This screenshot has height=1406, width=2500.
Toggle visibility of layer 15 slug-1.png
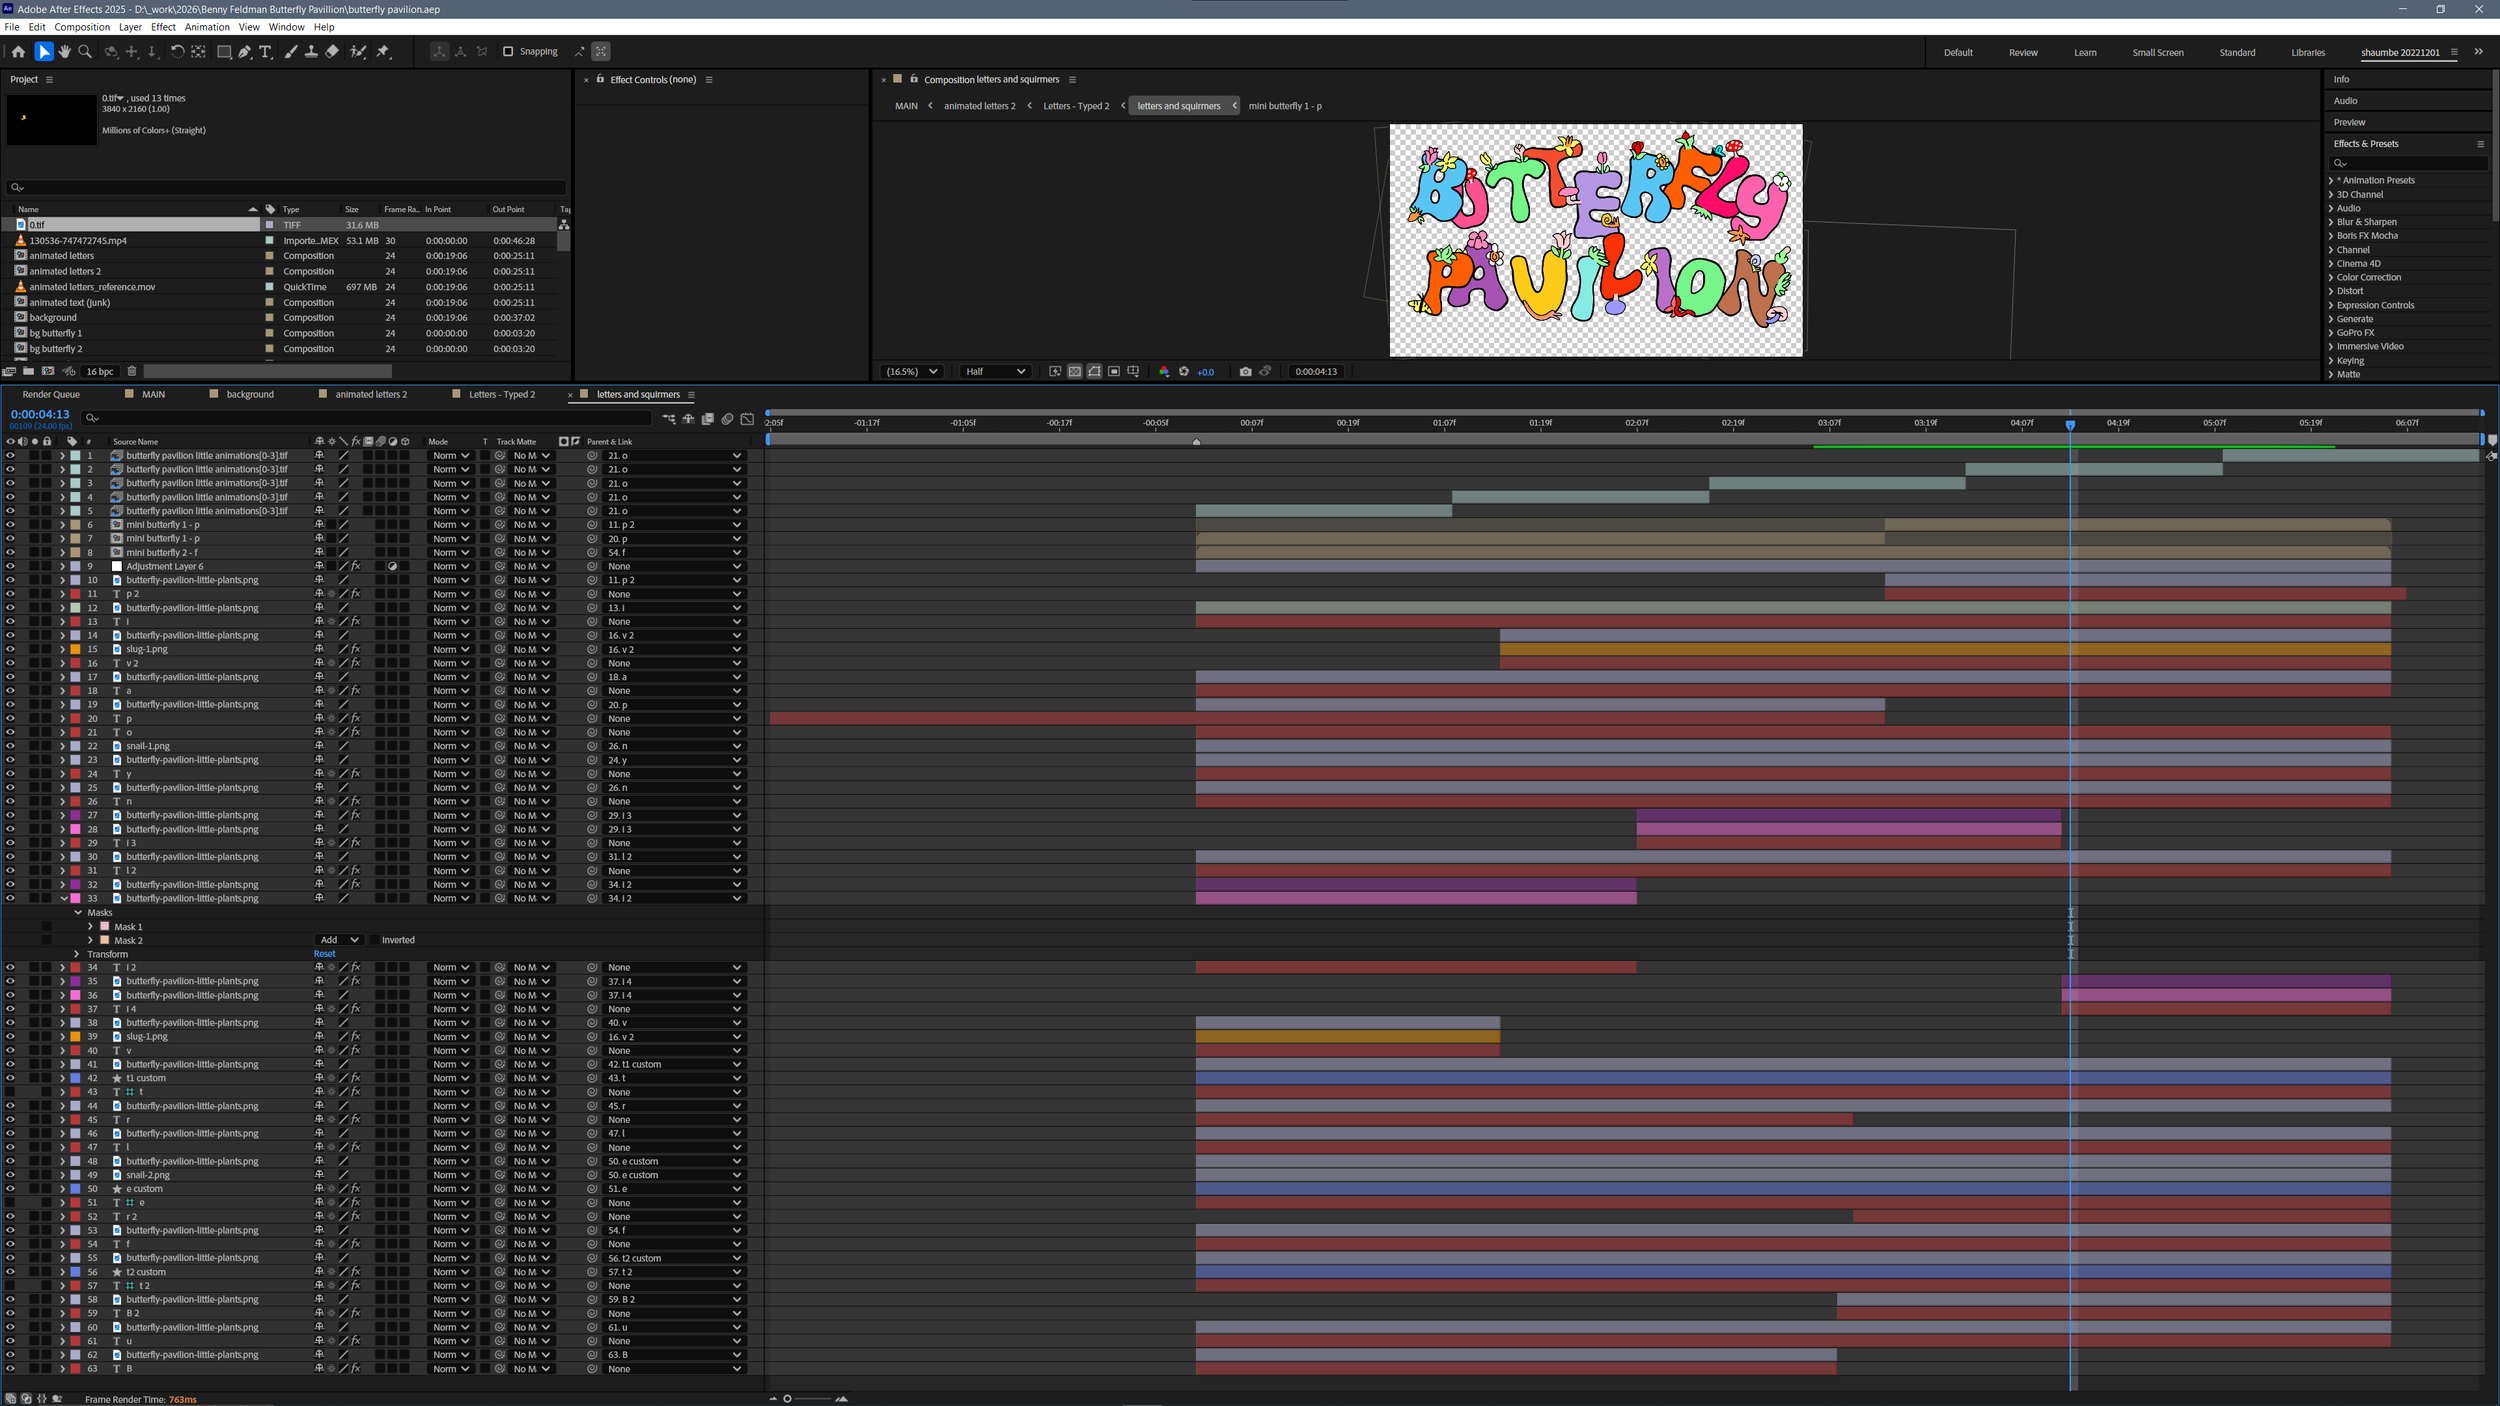pos(10,649)
